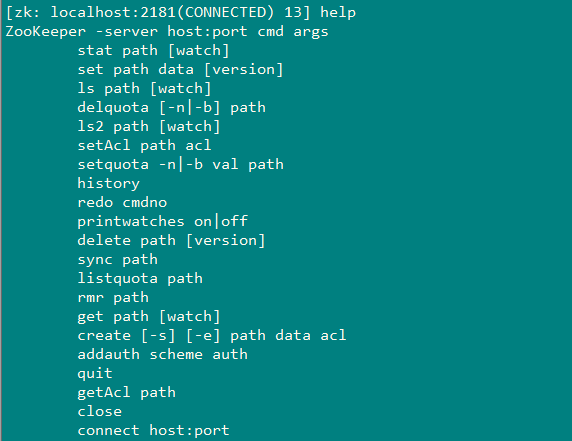Viewport: 572px width, 441px height.
Task: Click the 'delete path [version]' line
Action: pos(171,240)
